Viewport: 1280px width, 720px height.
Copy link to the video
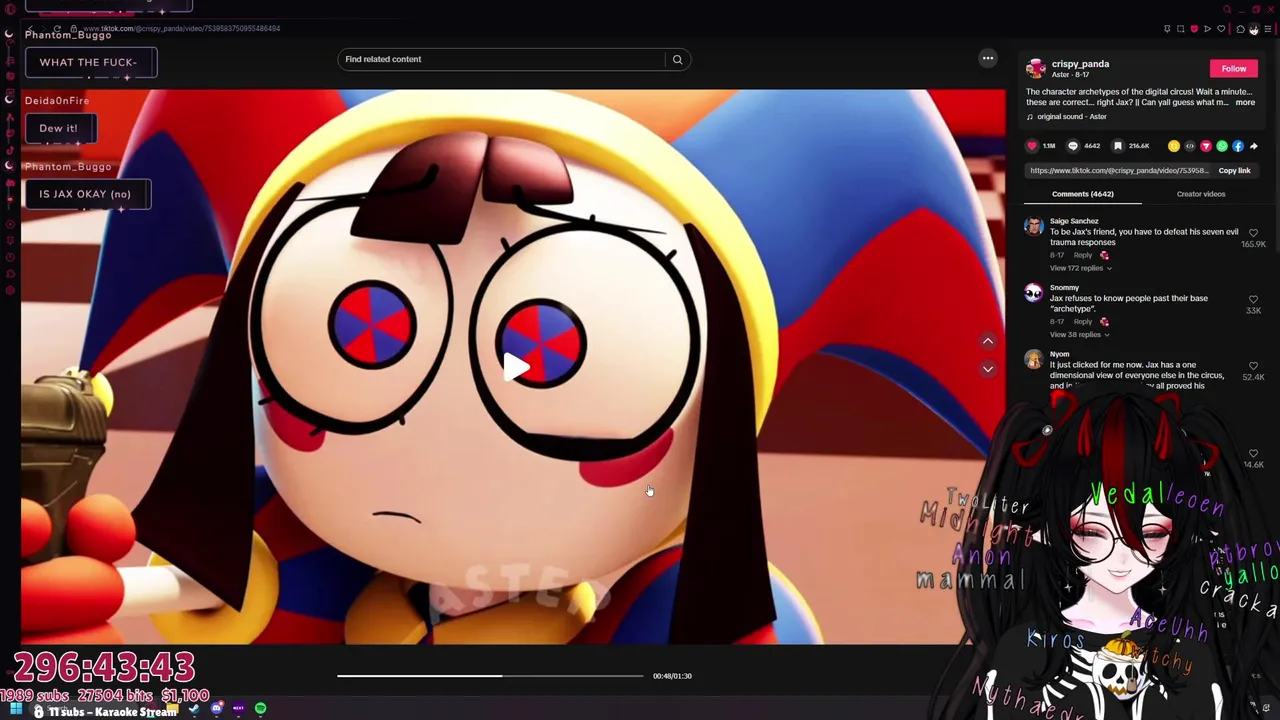point(1234,171)
